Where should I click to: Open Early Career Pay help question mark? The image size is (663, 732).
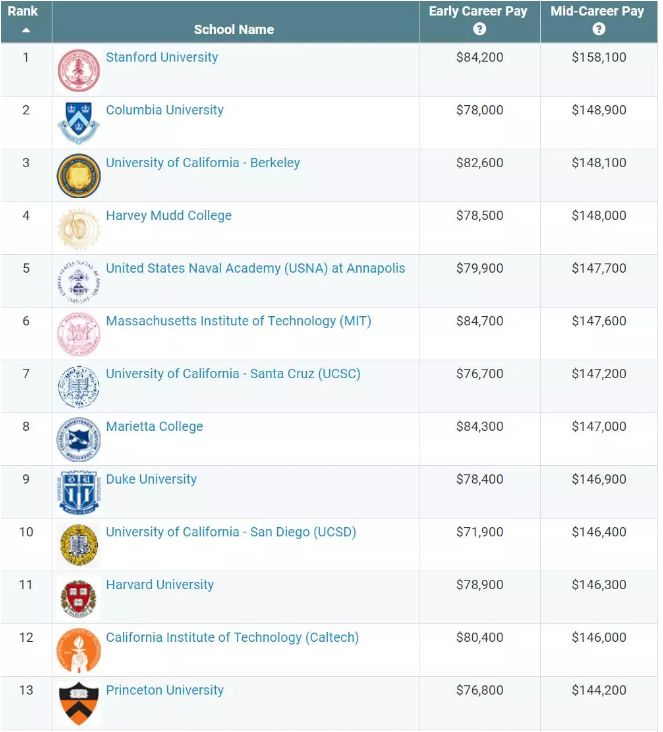pyautogui.click(x=479, y=29)
